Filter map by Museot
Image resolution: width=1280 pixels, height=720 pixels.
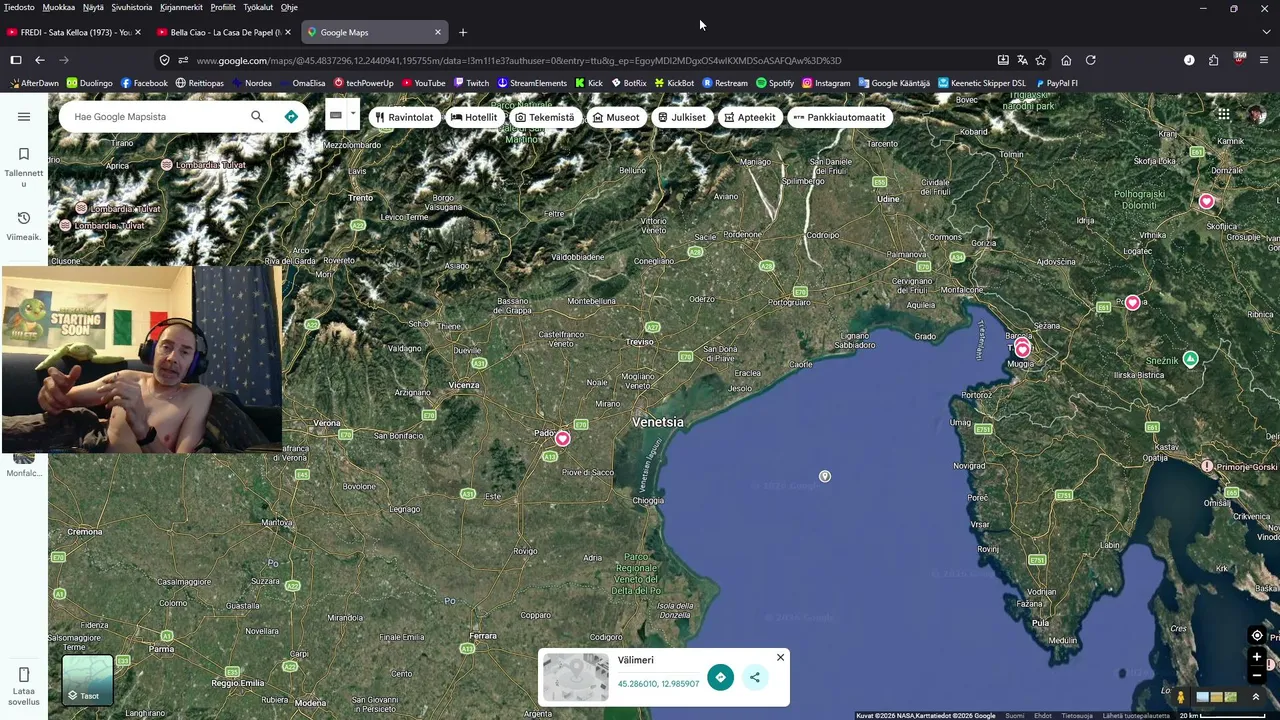(616, 117)
